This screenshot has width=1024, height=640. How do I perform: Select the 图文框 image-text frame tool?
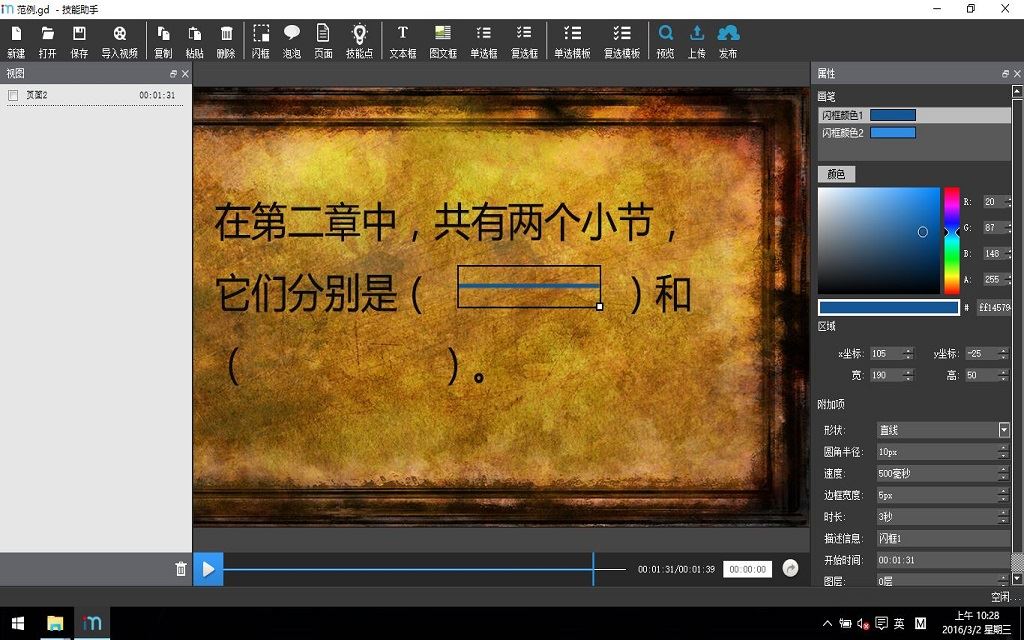[443, 41]
